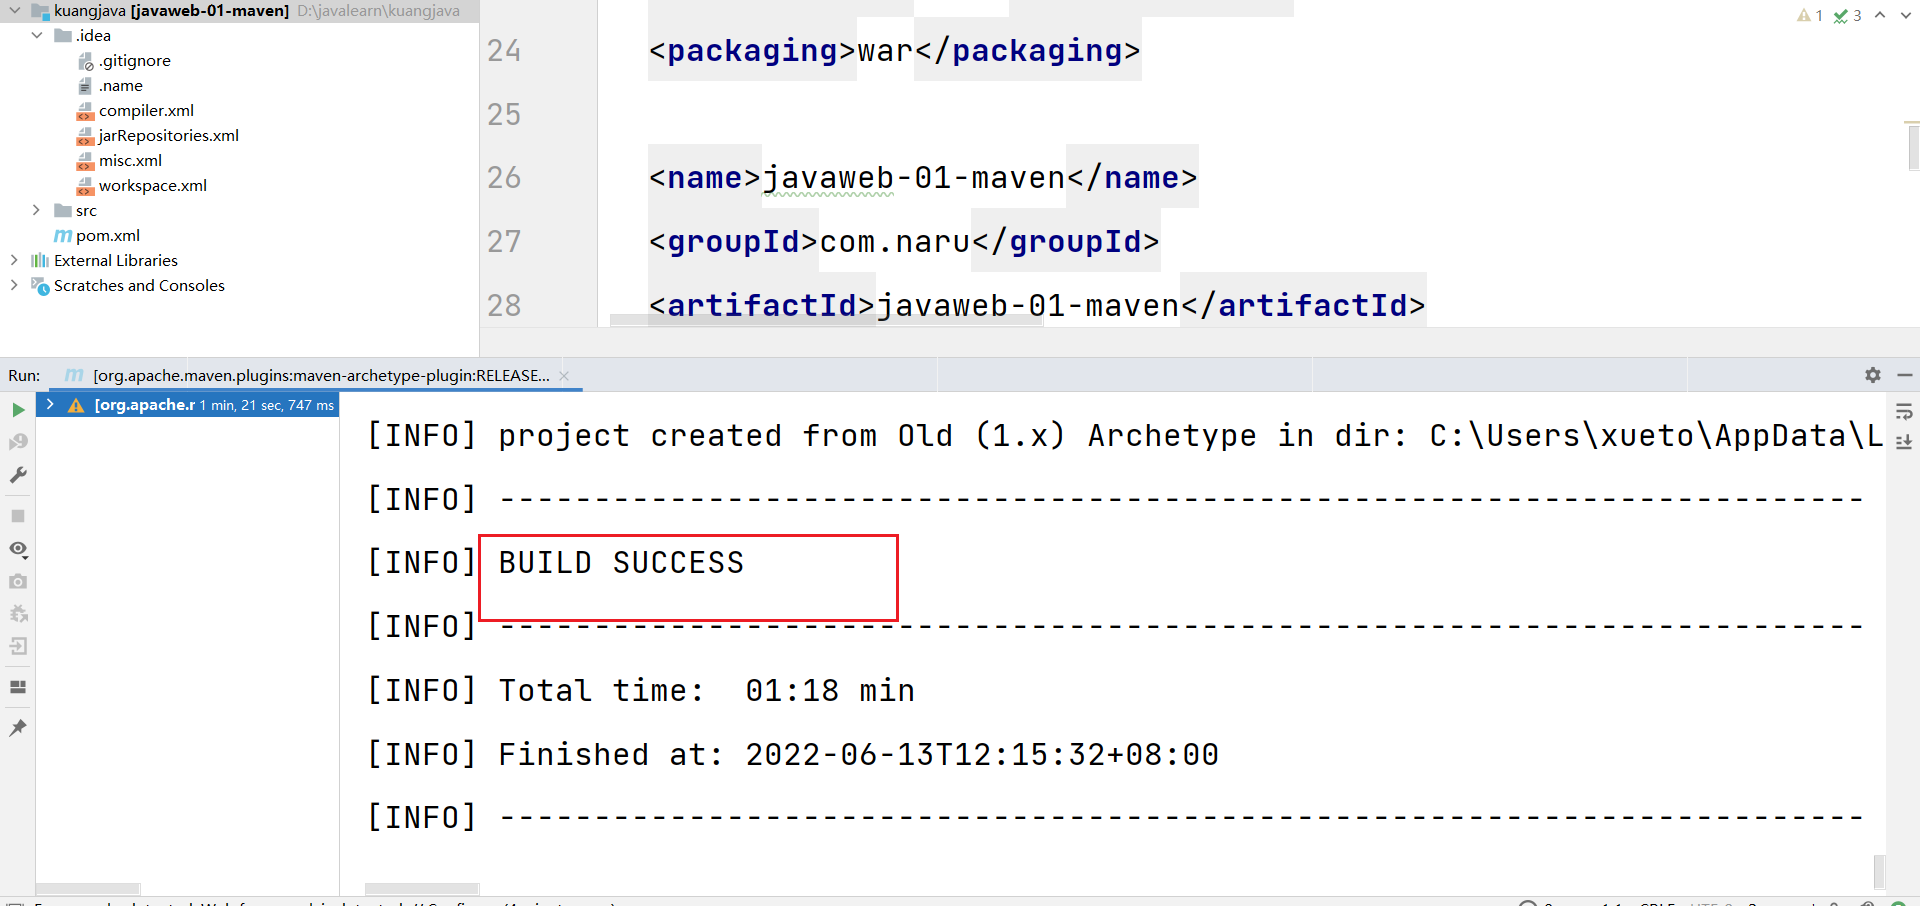Select the src folder row
Viewport: 1920px width, 906px height.
pyautogui.click(x=239, y=210)
